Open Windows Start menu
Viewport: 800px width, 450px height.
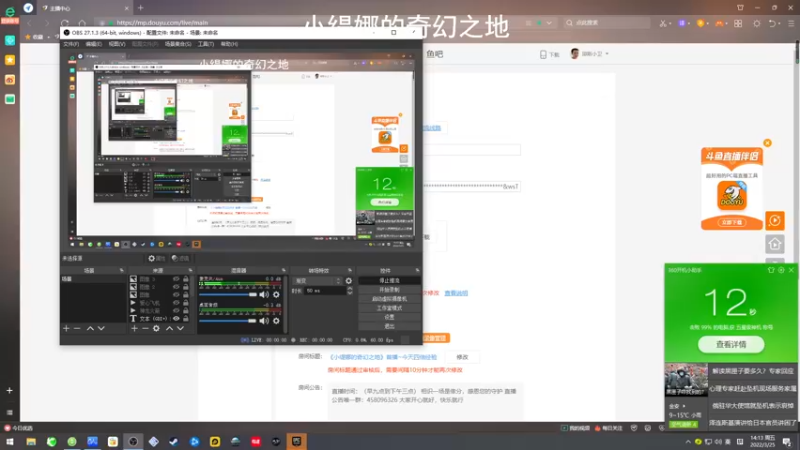10,442
